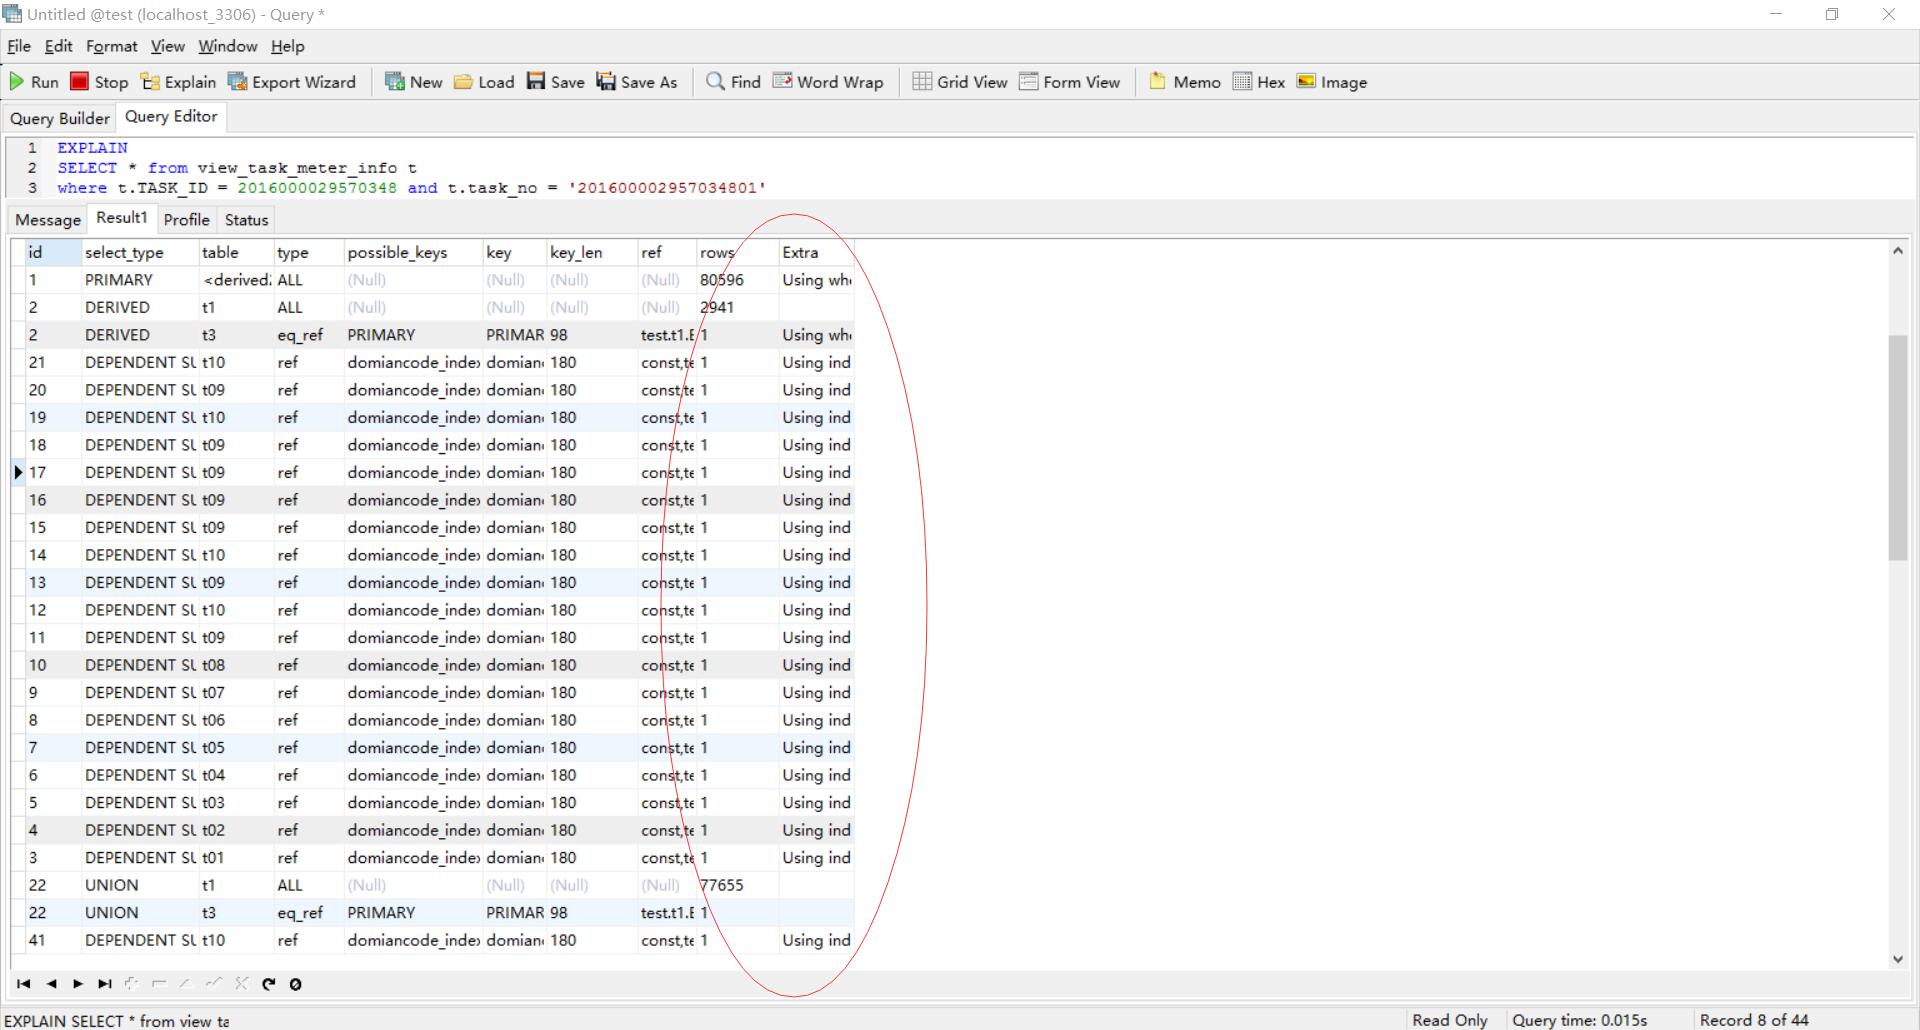
Task: Choose Save As for the query
Action: click(x=637, y=82)
